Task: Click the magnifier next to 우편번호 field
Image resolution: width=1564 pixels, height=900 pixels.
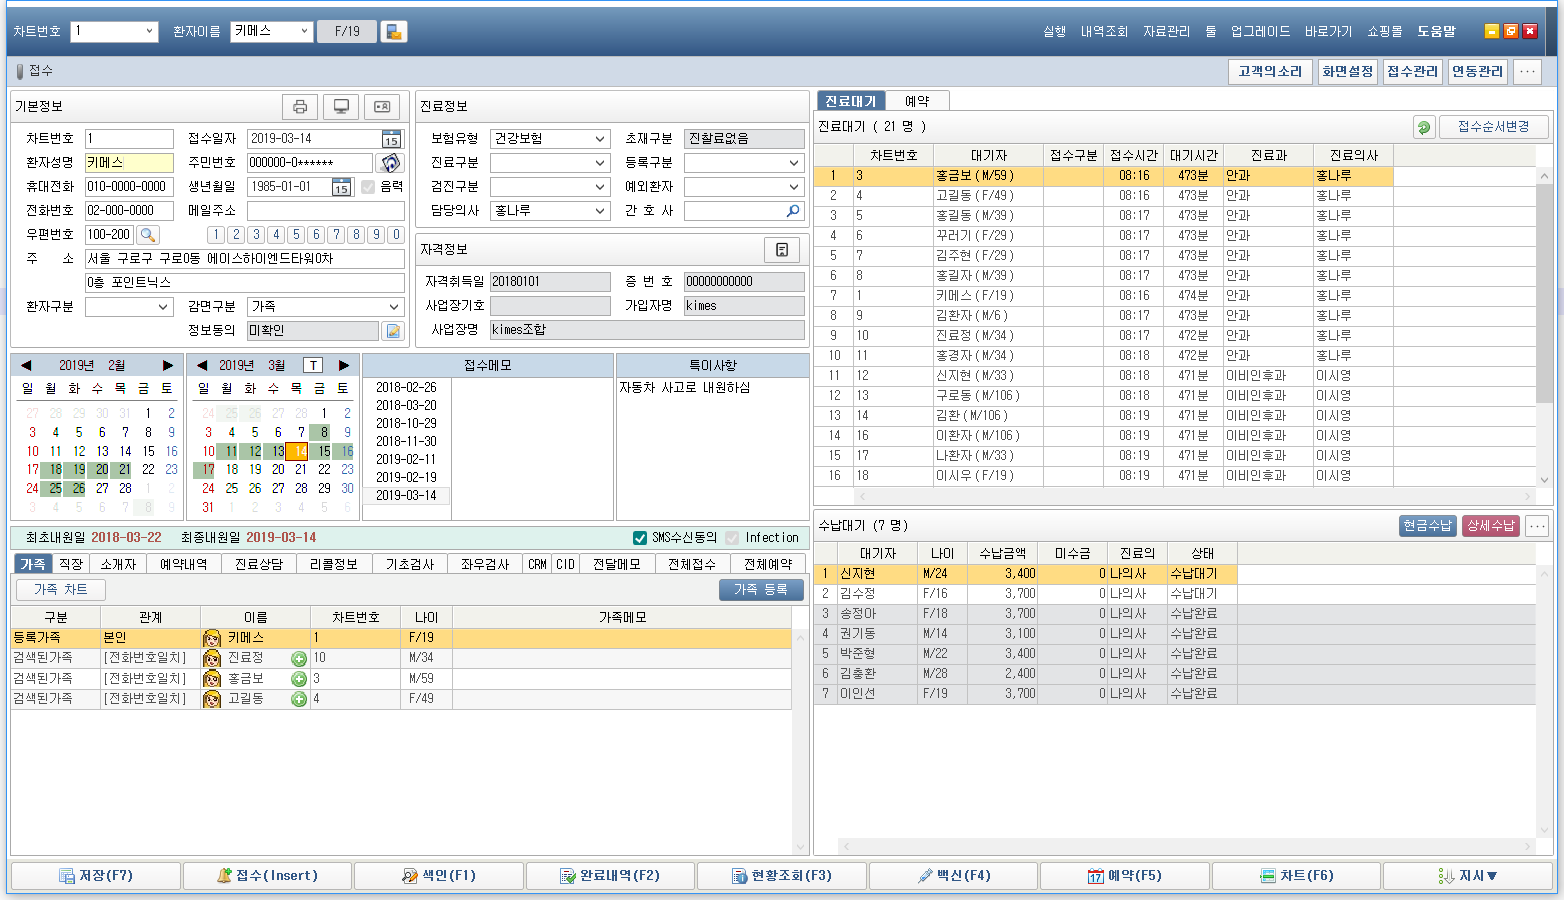Action: click(148, 235)
